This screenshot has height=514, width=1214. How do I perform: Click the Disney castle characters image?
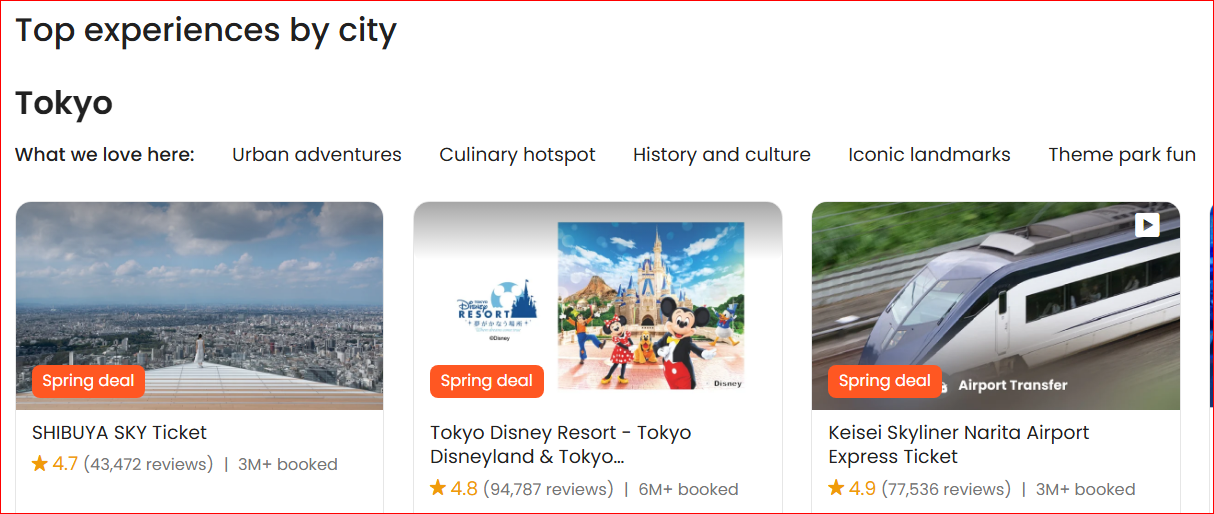tap(650, 305)
